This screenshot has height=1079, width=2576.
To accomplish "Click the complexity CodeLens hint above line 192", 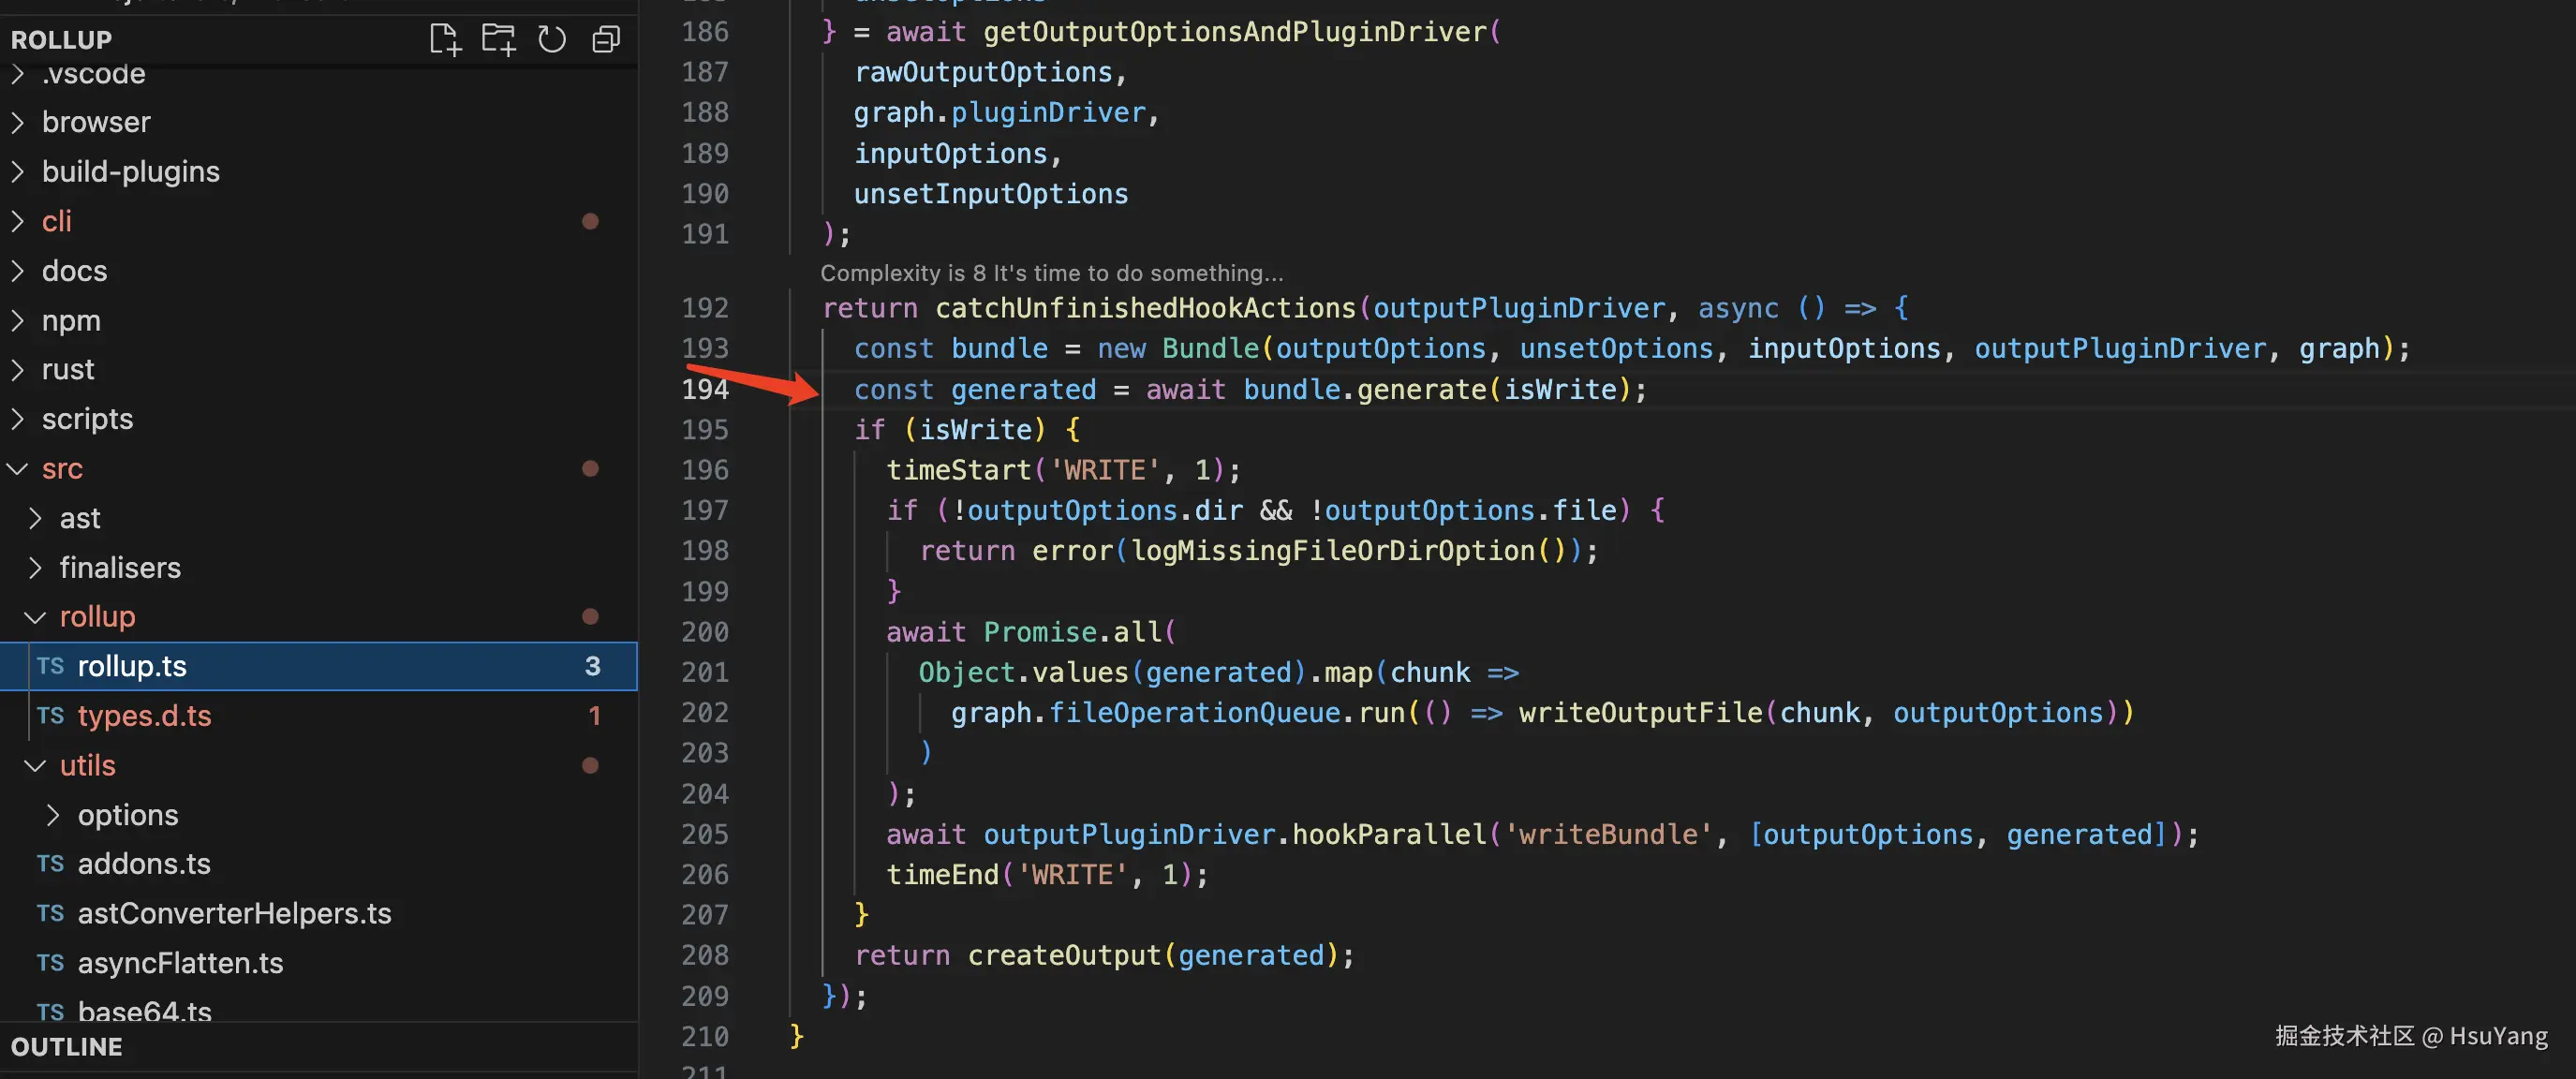I will point(1051,273).
